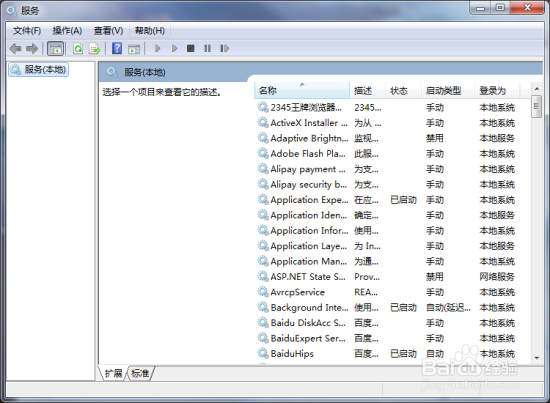This screenshot has height=403, width=550.
Task: Click the scrollbar up arrow
Action: [x=536, y=89]
